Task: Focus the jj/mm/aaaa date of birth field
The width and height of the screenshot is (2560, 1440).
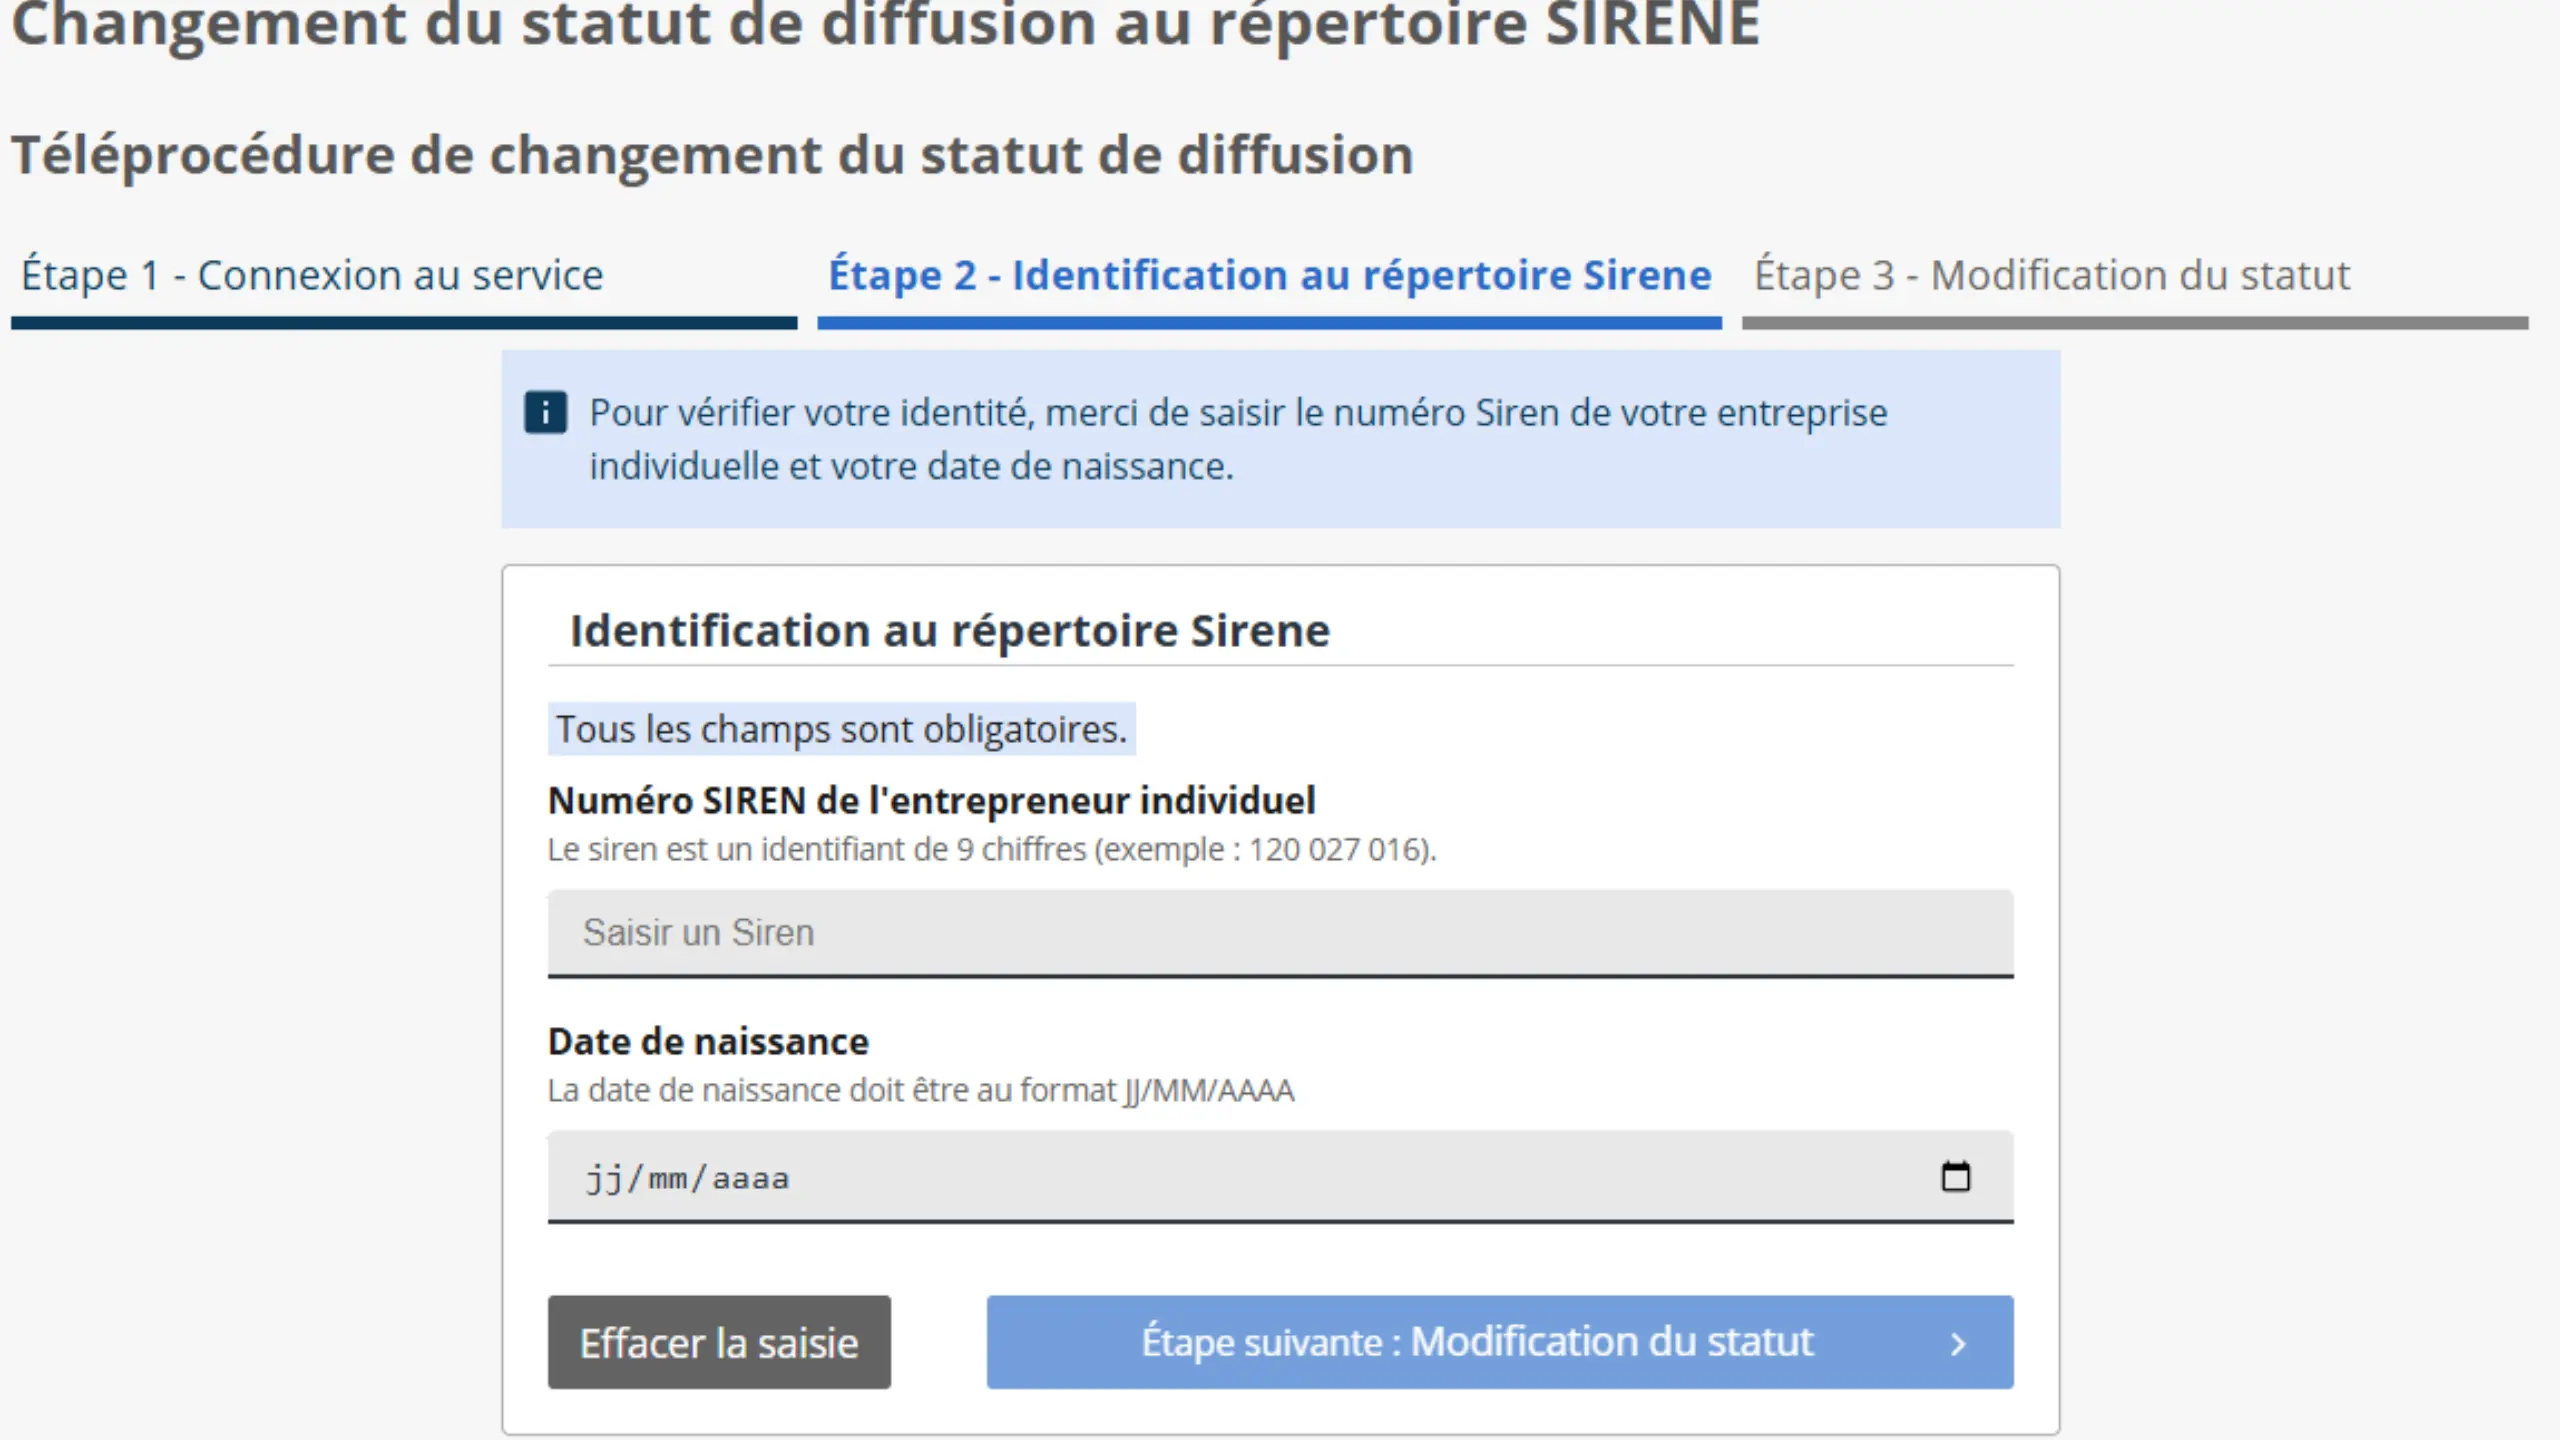Action: [x=1280, y=1177]
